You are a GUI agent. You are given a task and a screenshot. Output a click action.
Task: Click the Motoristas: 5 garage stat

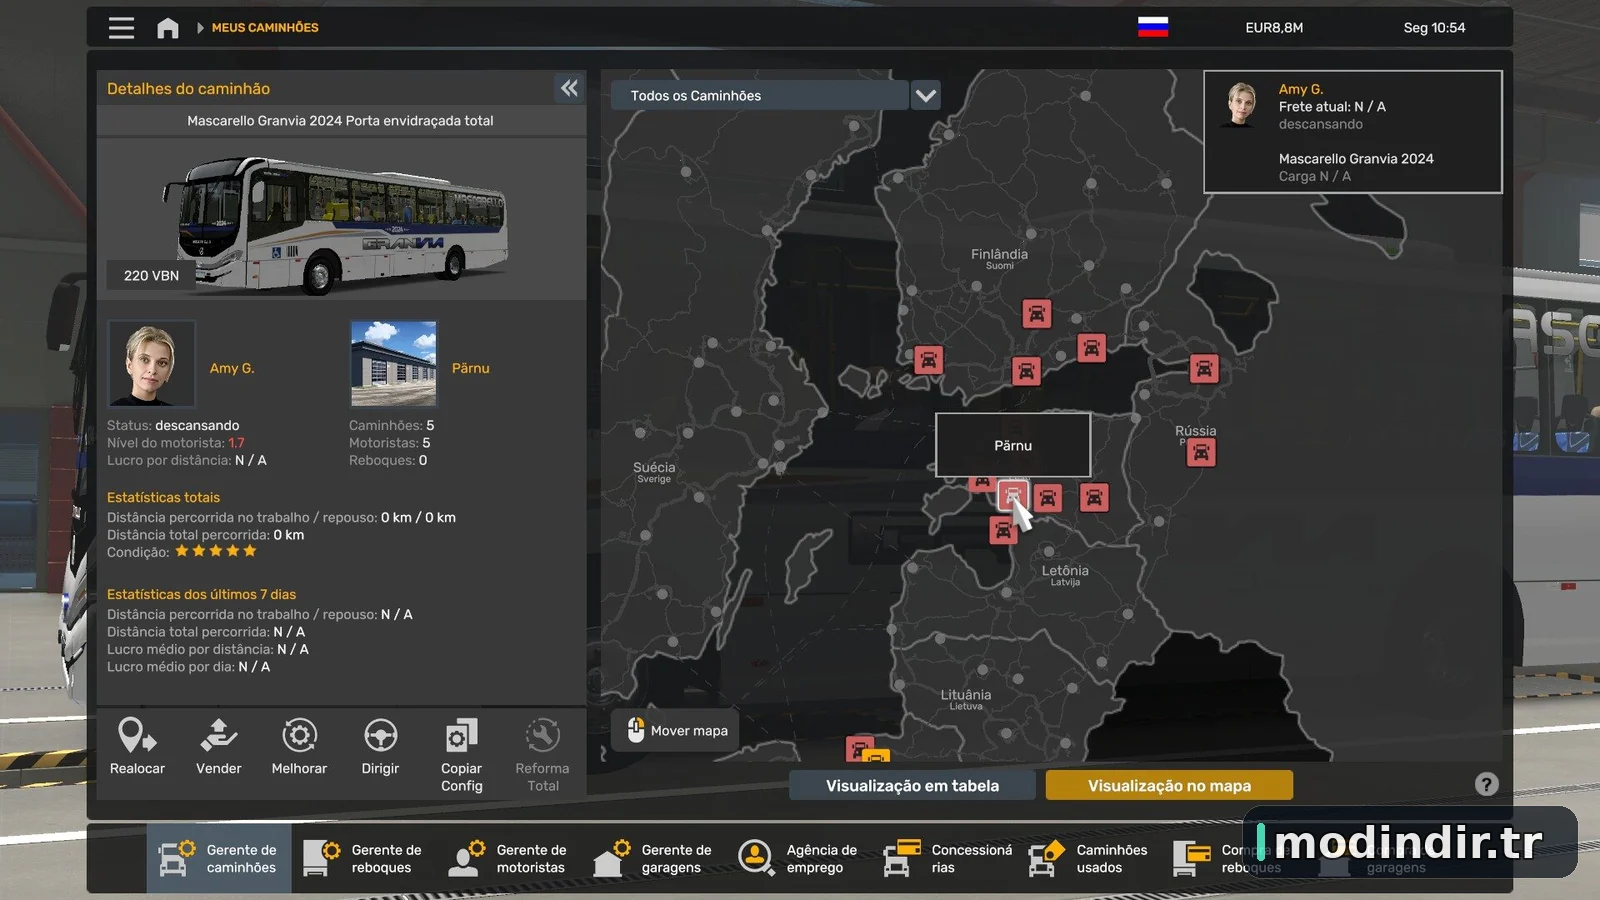(390, 443)
